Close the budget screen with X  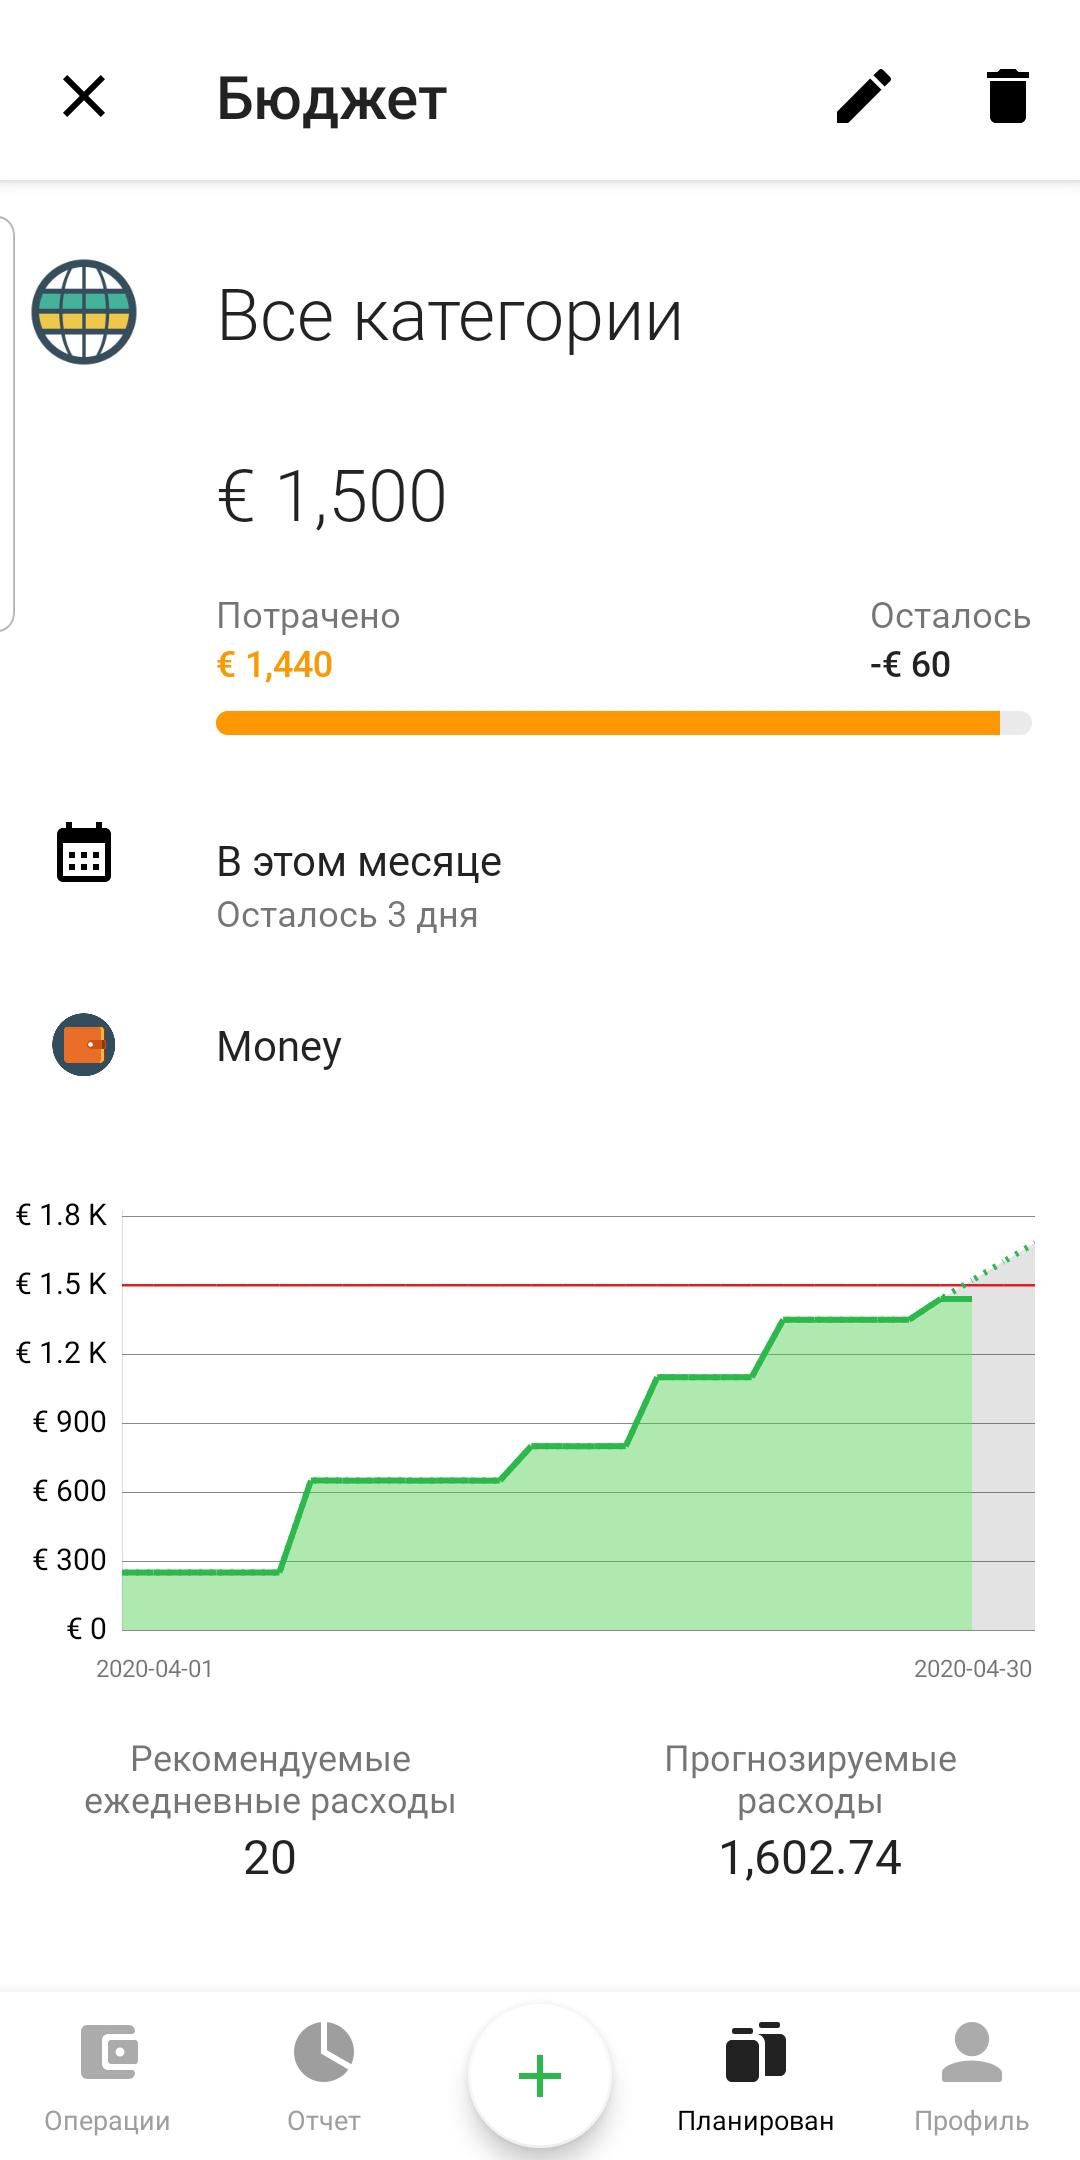84,97
